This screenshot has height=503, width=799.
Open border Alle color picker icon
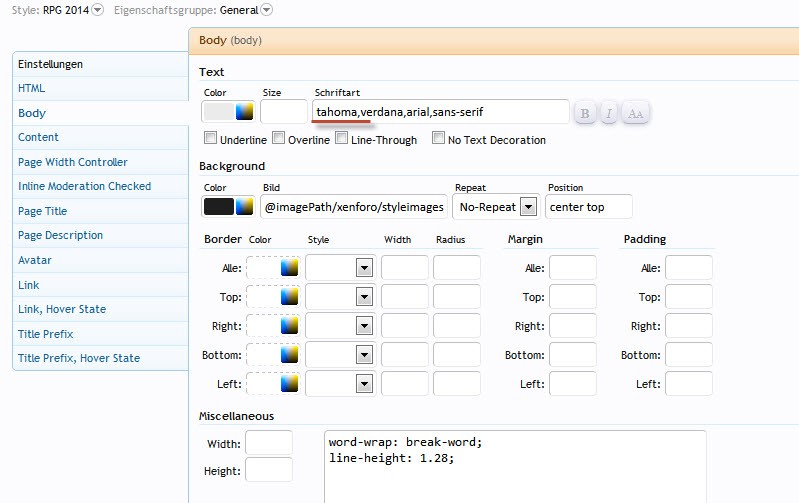(289, 268)
